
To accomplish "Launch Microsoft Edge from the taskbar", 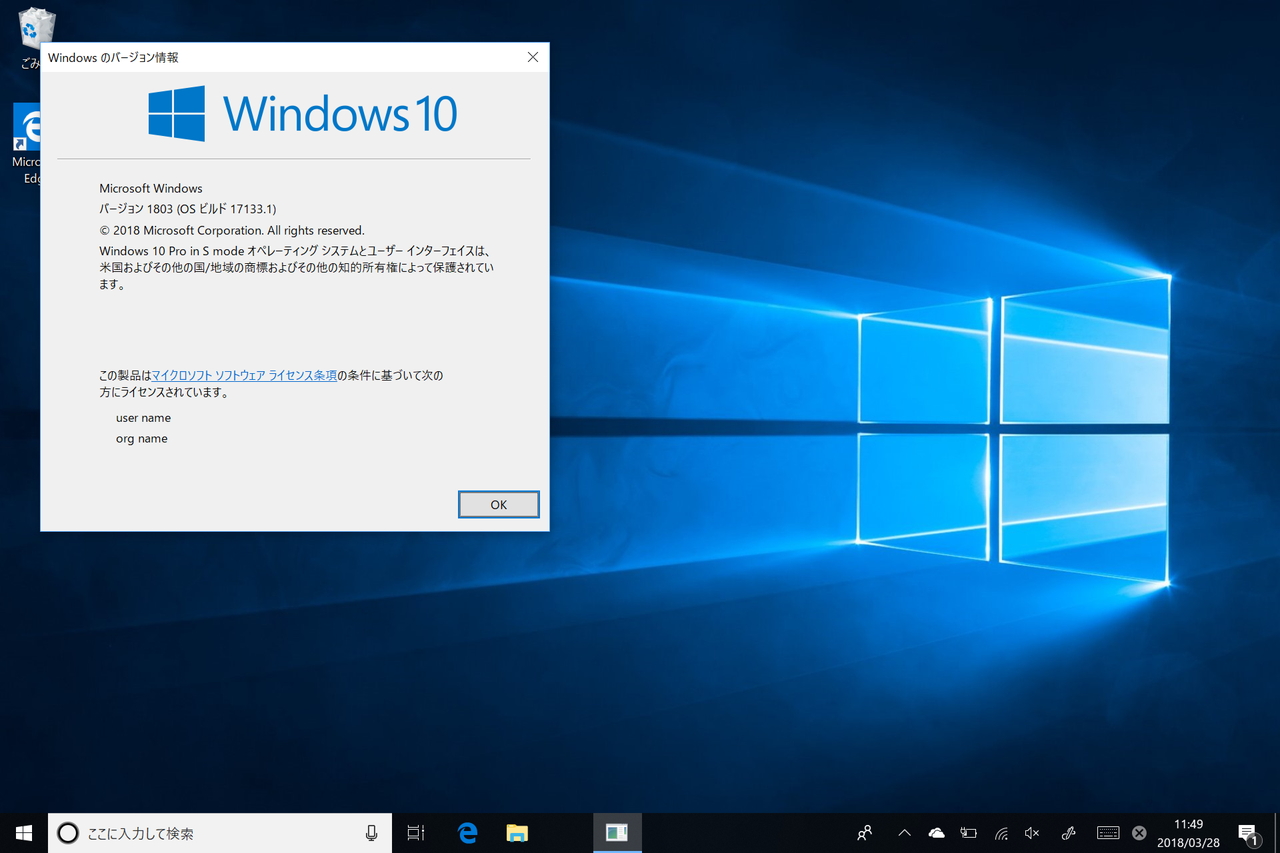I will pyautogui.click(x=466, y=832).
